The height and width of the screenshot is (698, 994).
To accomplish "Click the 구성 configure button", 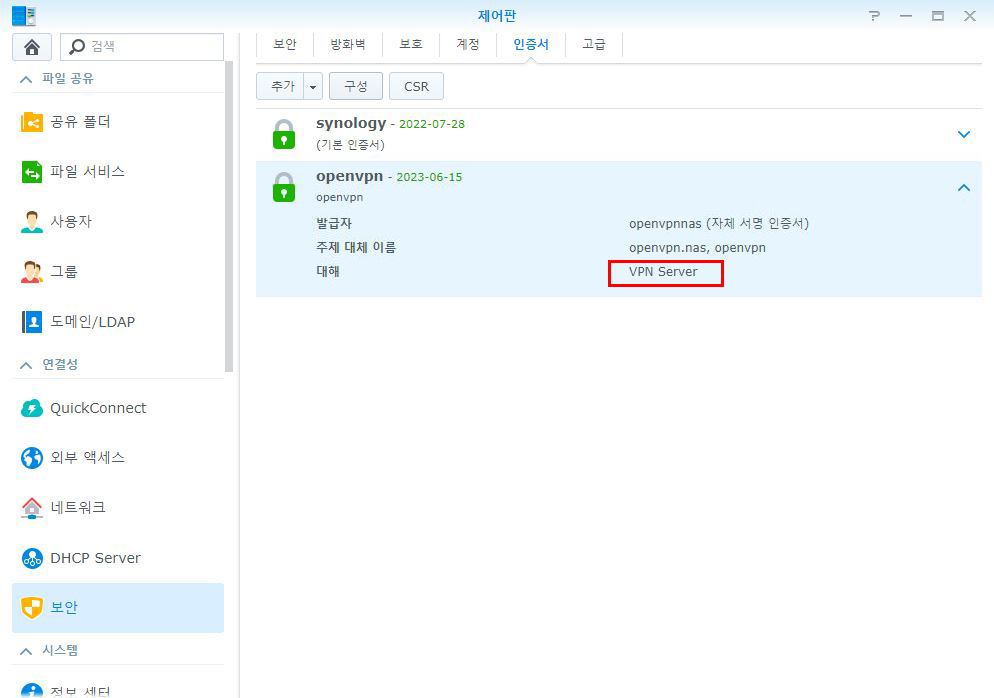I will 356,87.
